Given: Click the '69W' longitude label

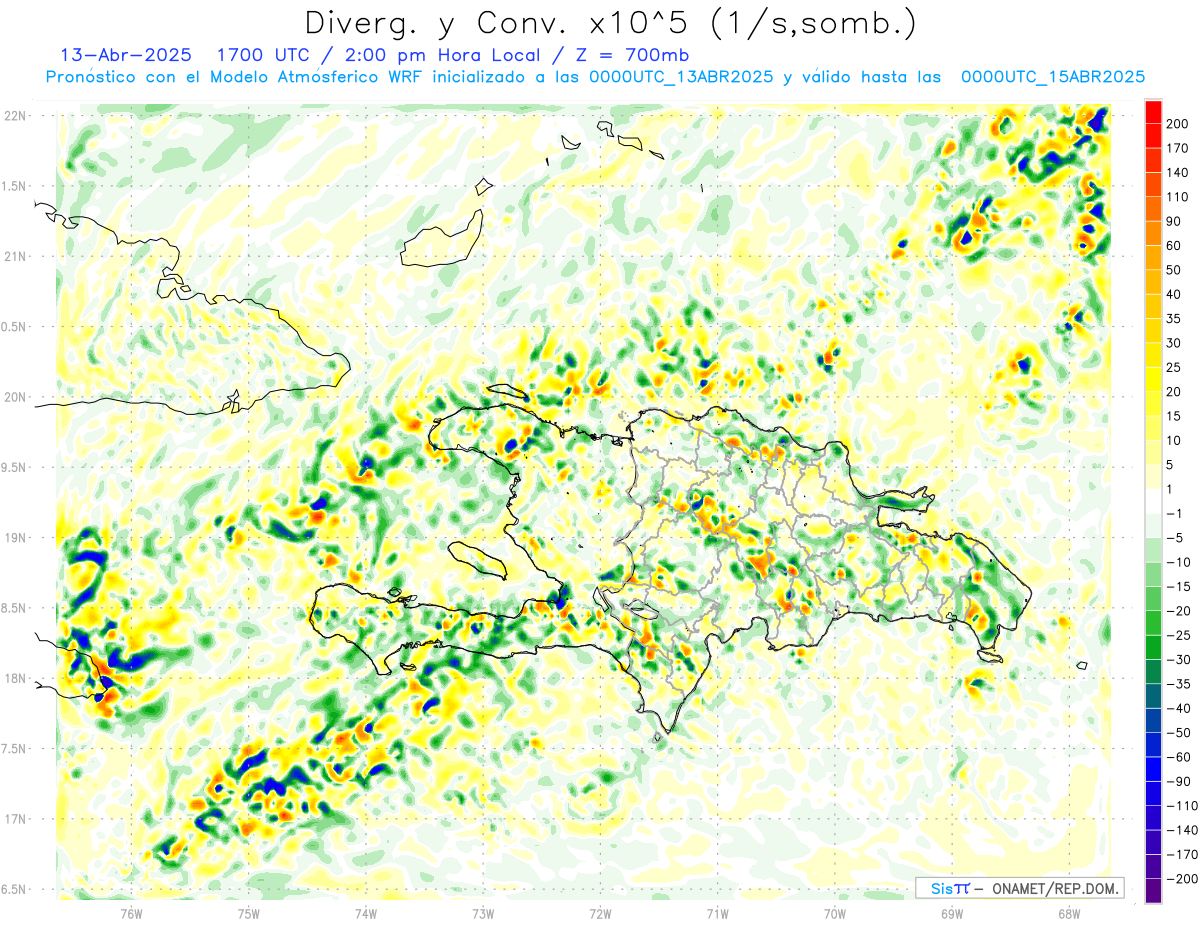Looking at the screenshot, I should (x=952, y=913).
